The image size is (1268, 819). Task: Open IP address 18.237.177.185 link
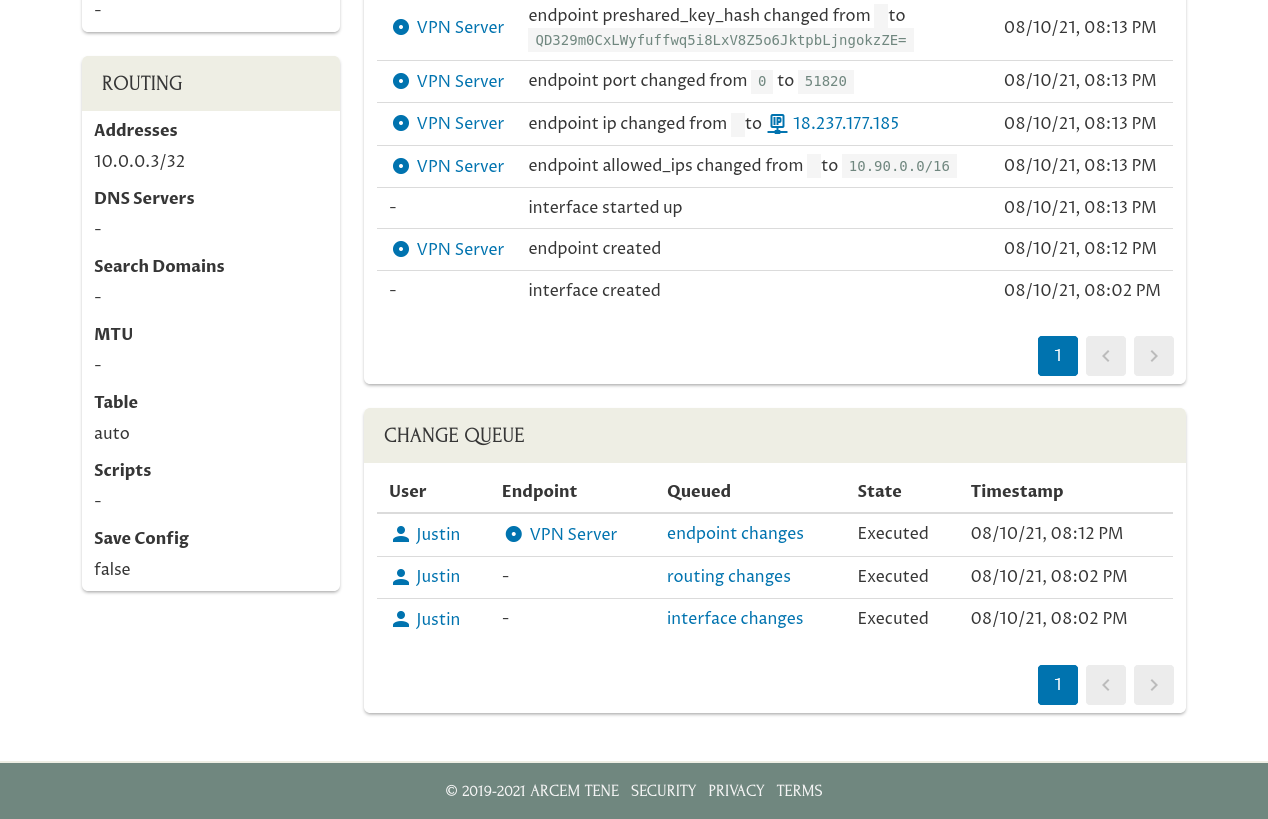pyautogui.click(x=846, y=124)
